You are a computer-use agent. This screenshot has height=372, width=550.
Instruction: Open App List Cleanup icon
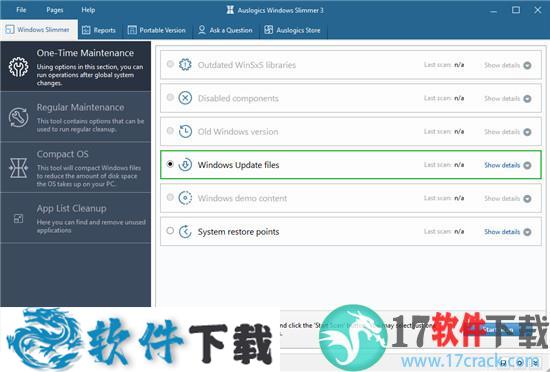pyautogui.click(x=18, y=218)
